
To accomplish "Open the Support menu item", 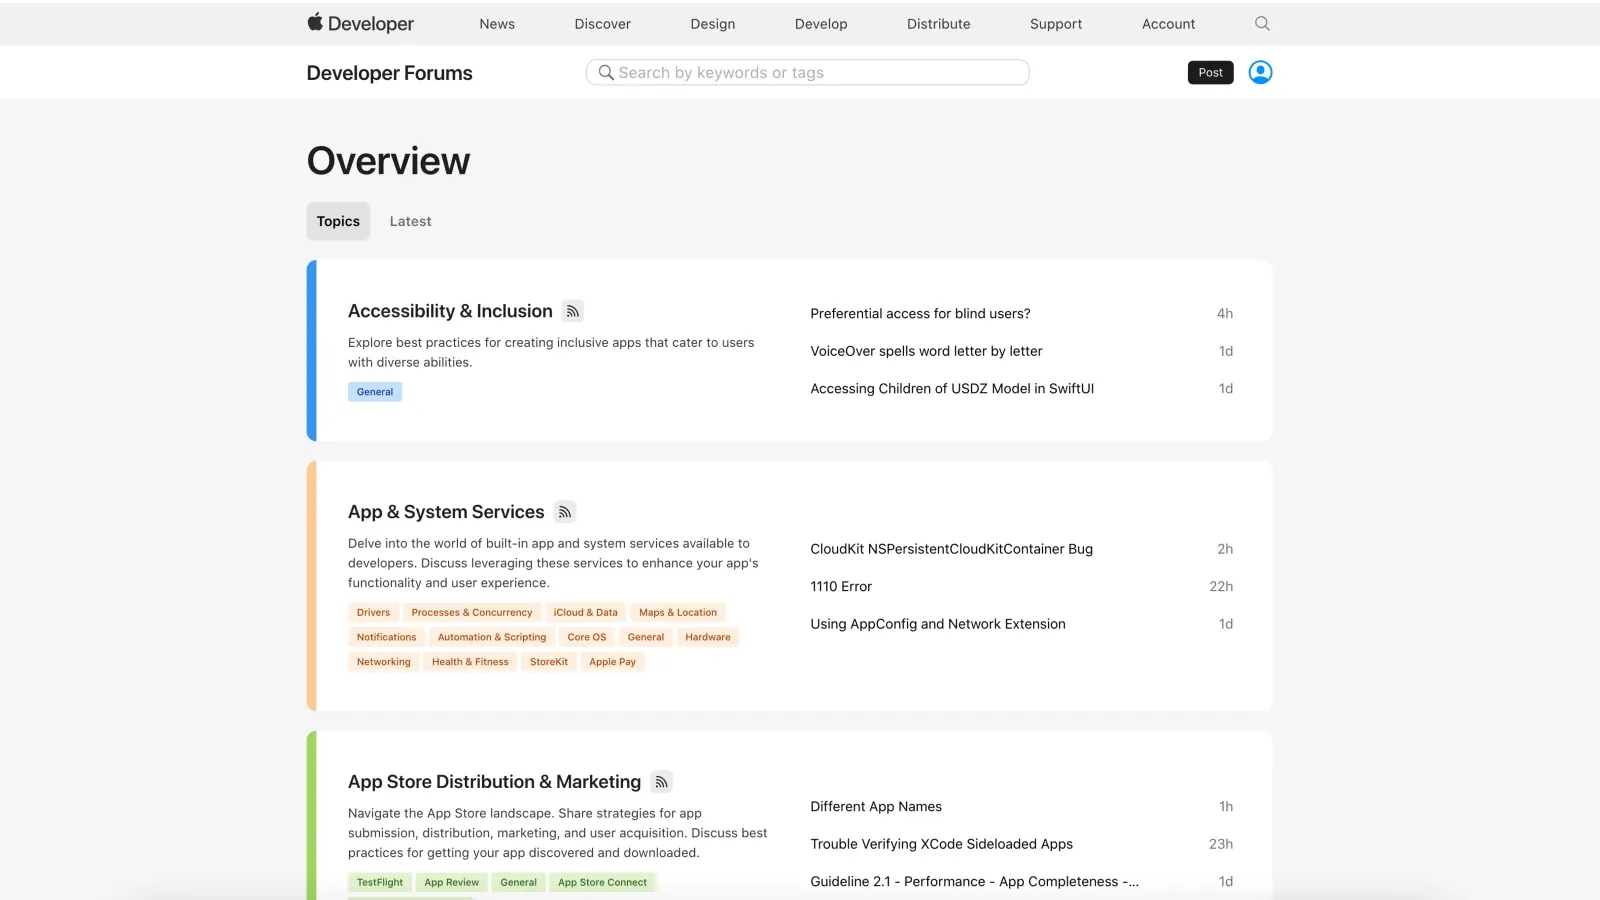I will tap(1056, 24).
